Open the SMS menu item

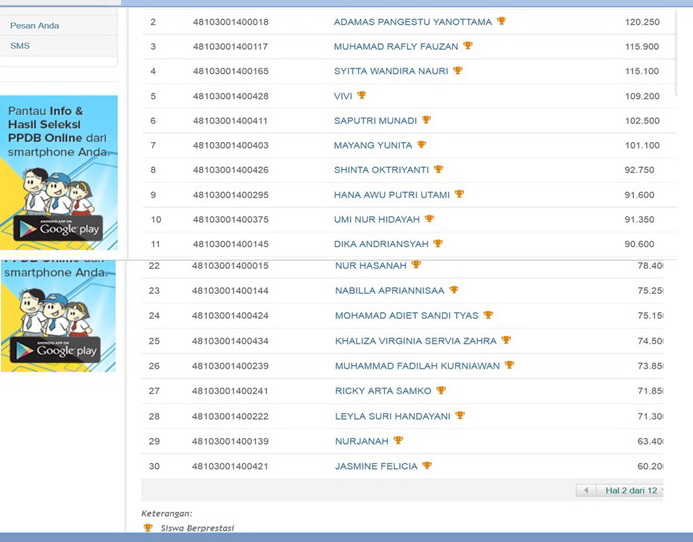click(20, 46)
